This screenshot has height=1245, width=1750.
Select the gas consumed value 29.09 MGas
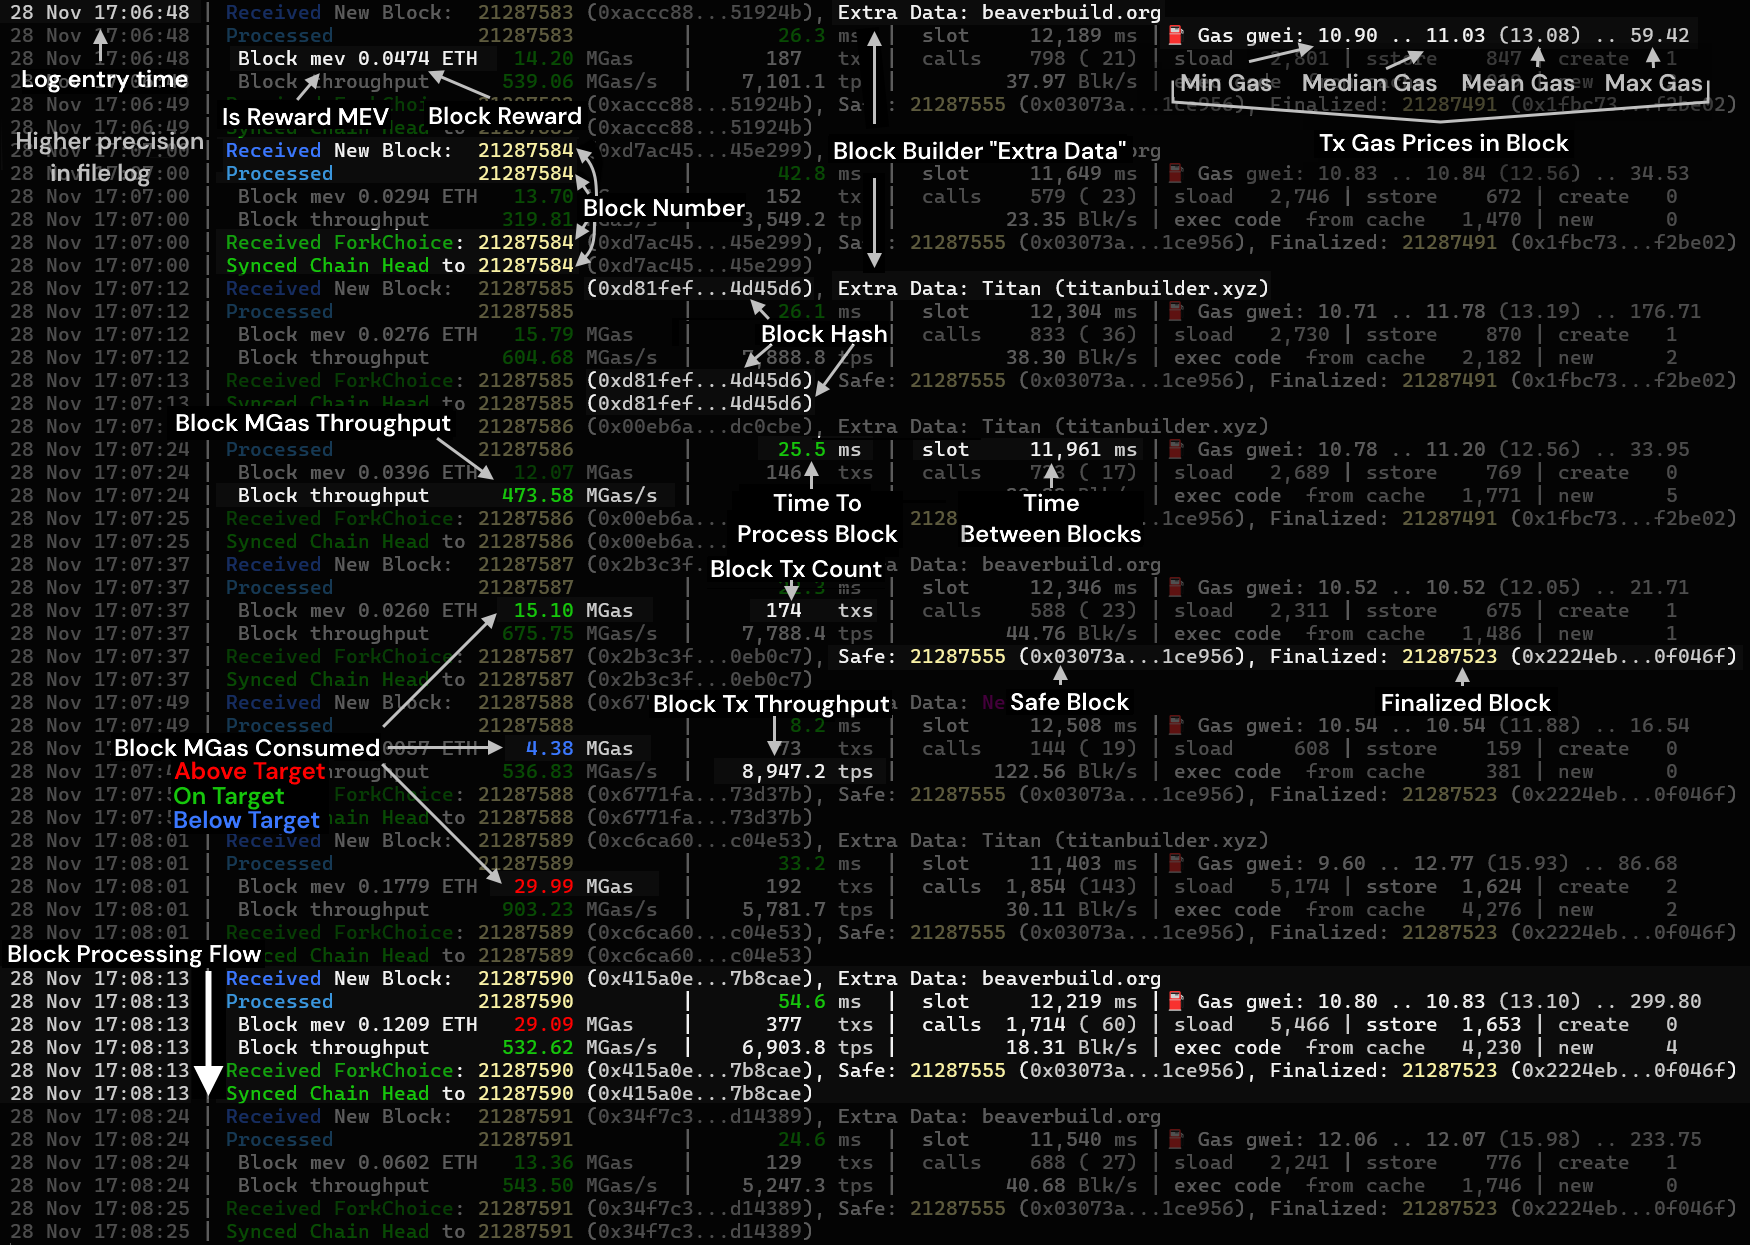[573, 1024]
